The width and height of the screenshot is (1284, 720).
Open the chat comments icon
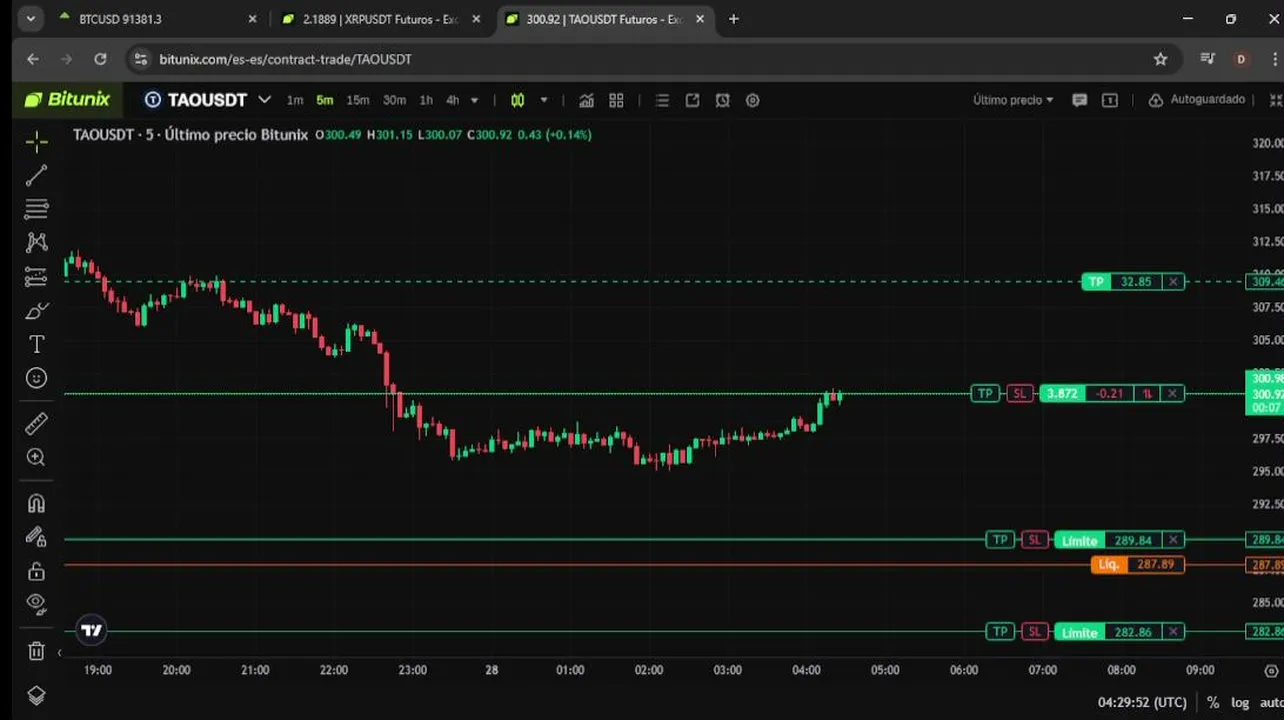[x=1079, y=100]
